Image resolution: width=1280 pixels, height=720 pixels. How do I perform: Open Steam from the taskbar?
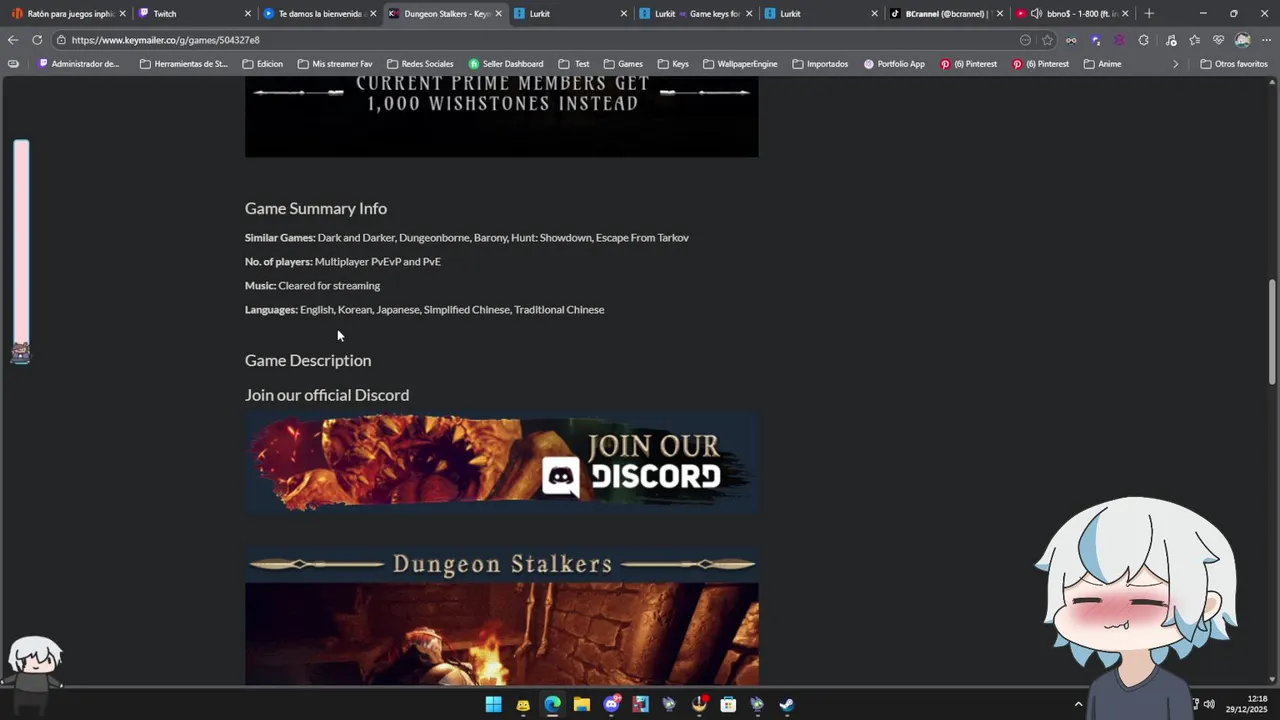787,704
